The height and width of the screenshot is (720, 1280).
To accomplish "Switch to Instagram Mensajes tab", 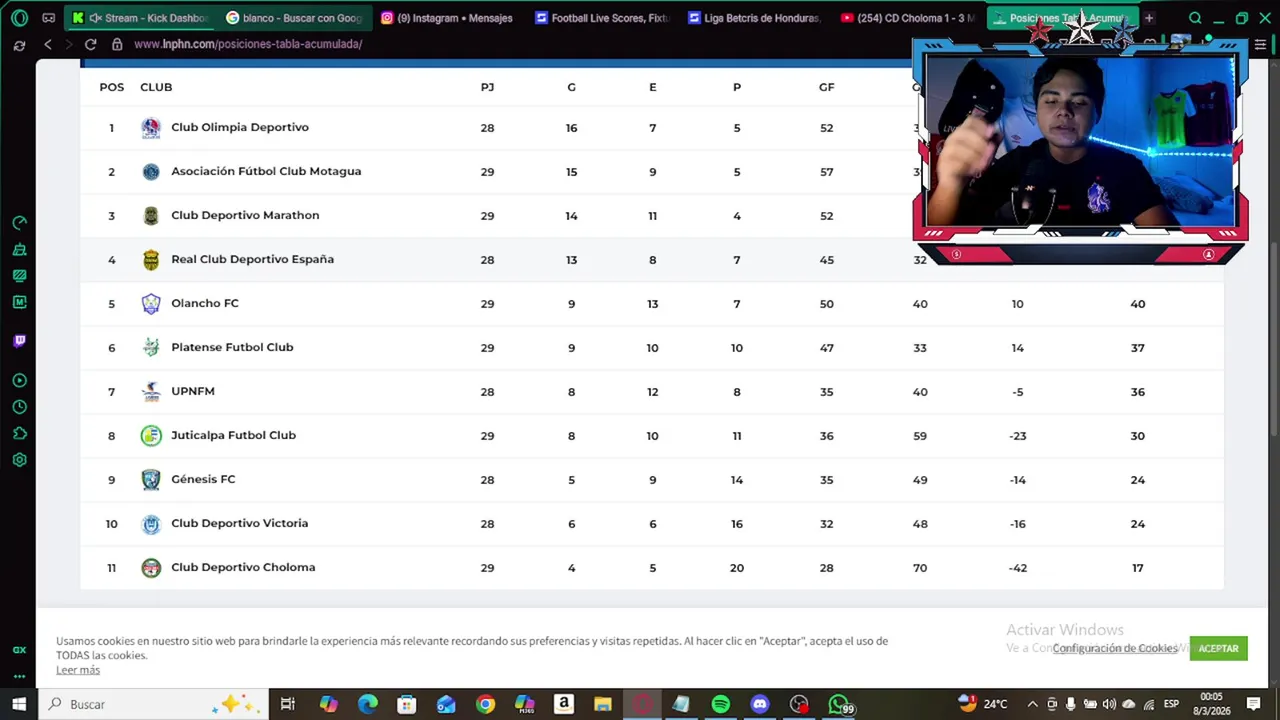I will (x=448, y=18).
